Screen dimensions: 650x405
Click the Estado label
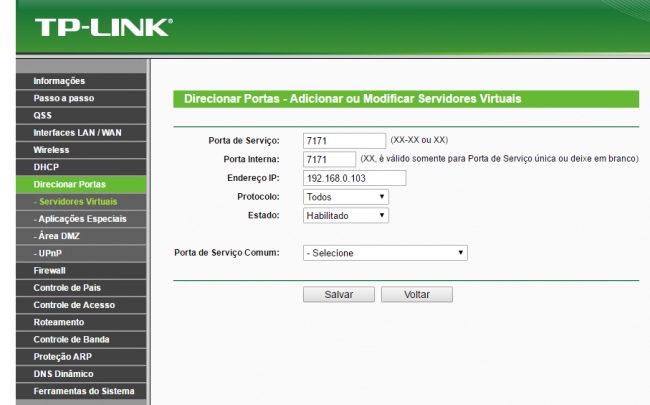(x=264, y=215)
